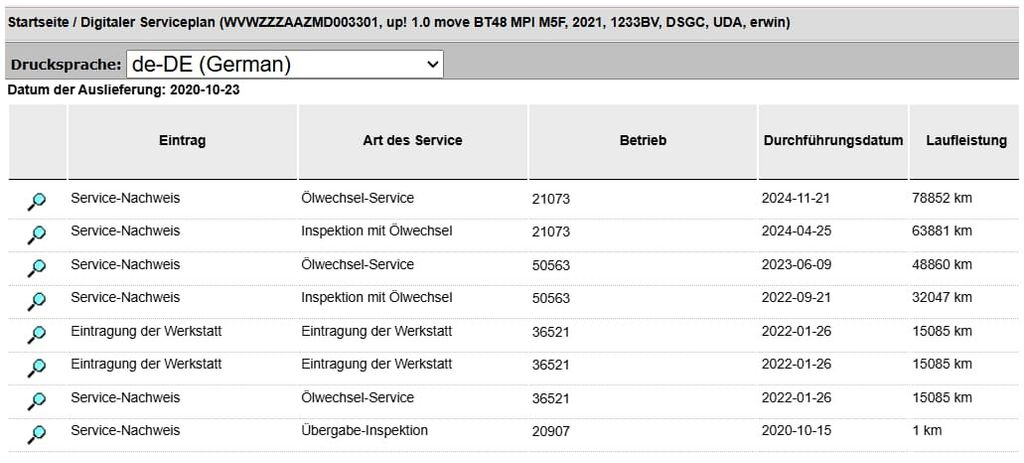Show details for the 2022-01-26 Ölwechsel-Service entry

[x=36, y=401]
